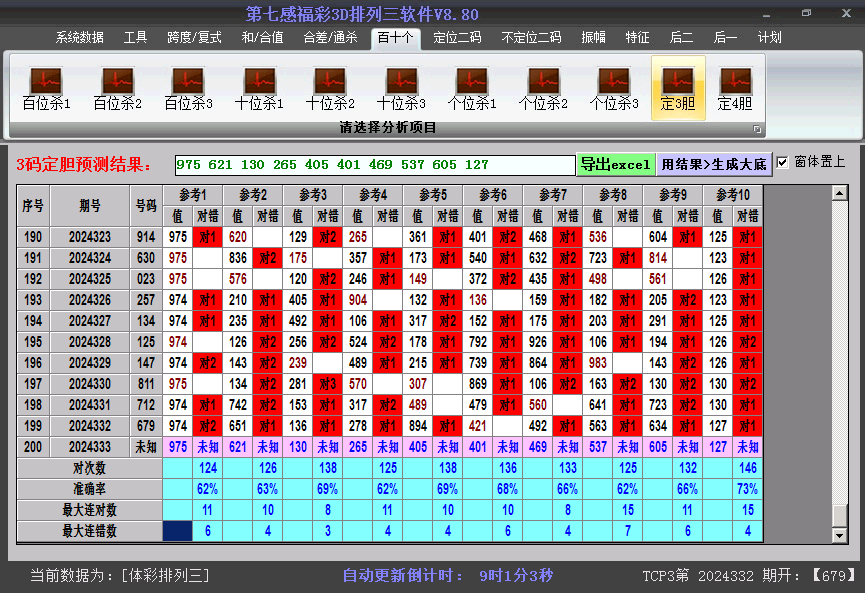Click the 未知 号码 cell in row 200
Viewport: 865px width, 593px height.
pyautogui.click(x=146, y=447)
